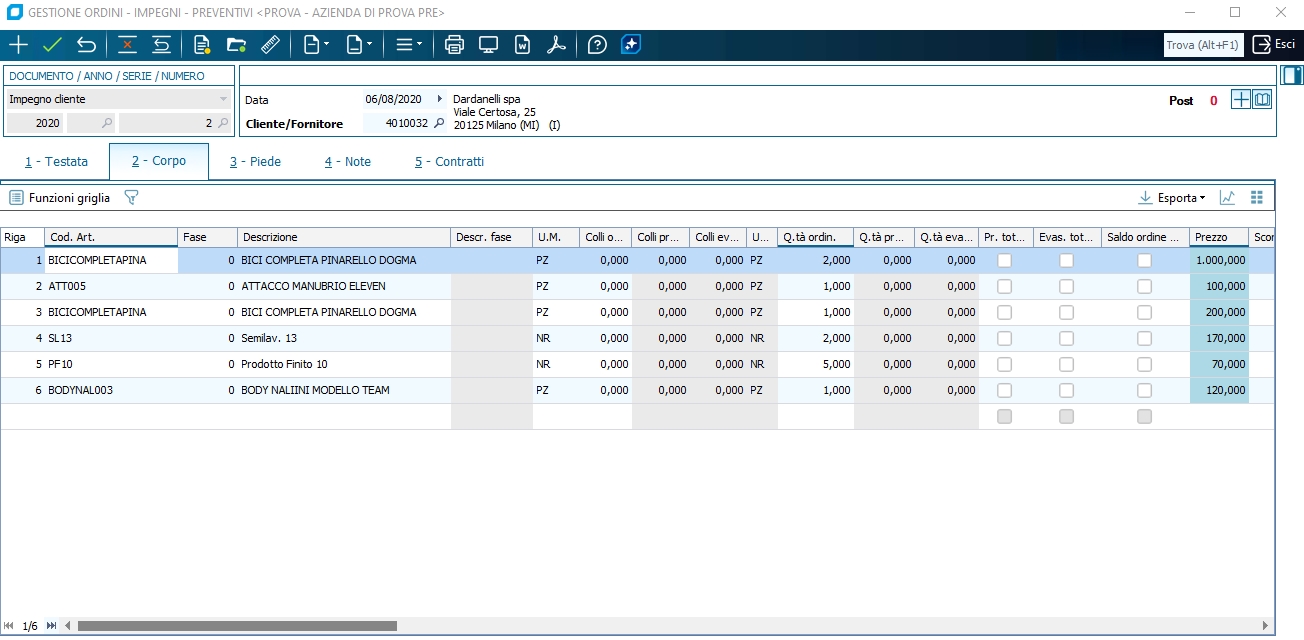Screen dimensions: 1304x640
Task: Check Pr. tot. box for row 1
Action: point(1005,260)
